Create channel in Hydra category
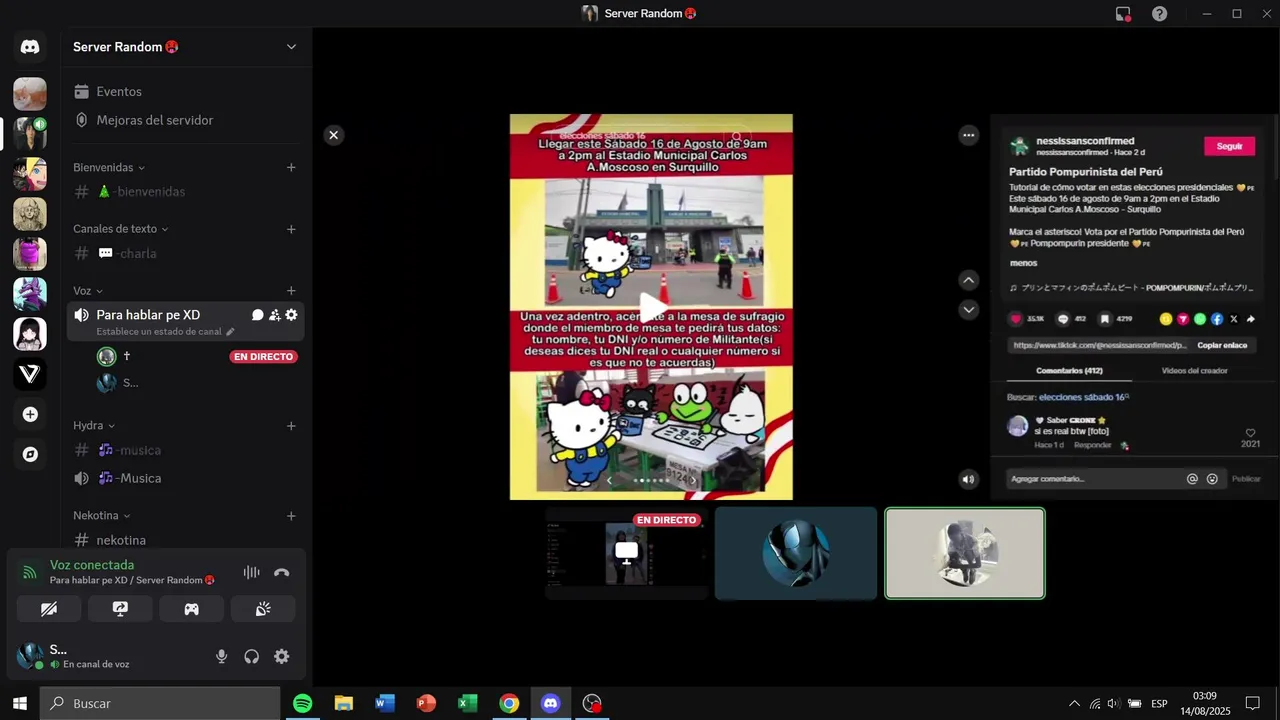This screenshot has height=720, width=1280. pos(291,426)
